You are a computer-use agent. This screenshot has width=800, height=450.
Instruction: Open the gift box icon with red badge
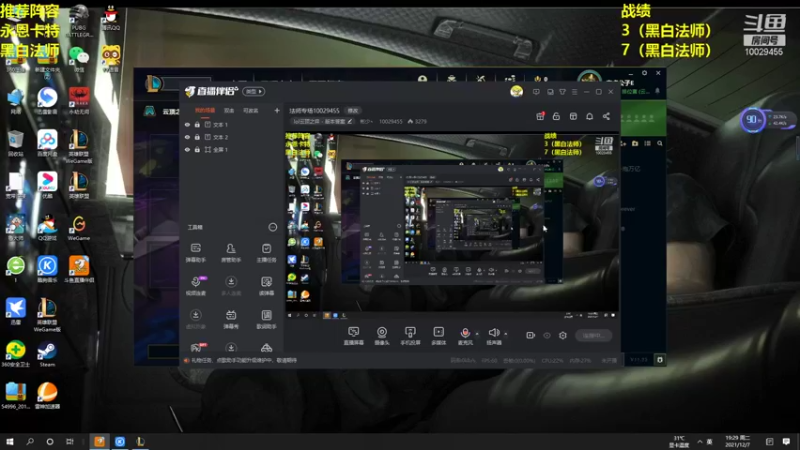tap(540, 116)
